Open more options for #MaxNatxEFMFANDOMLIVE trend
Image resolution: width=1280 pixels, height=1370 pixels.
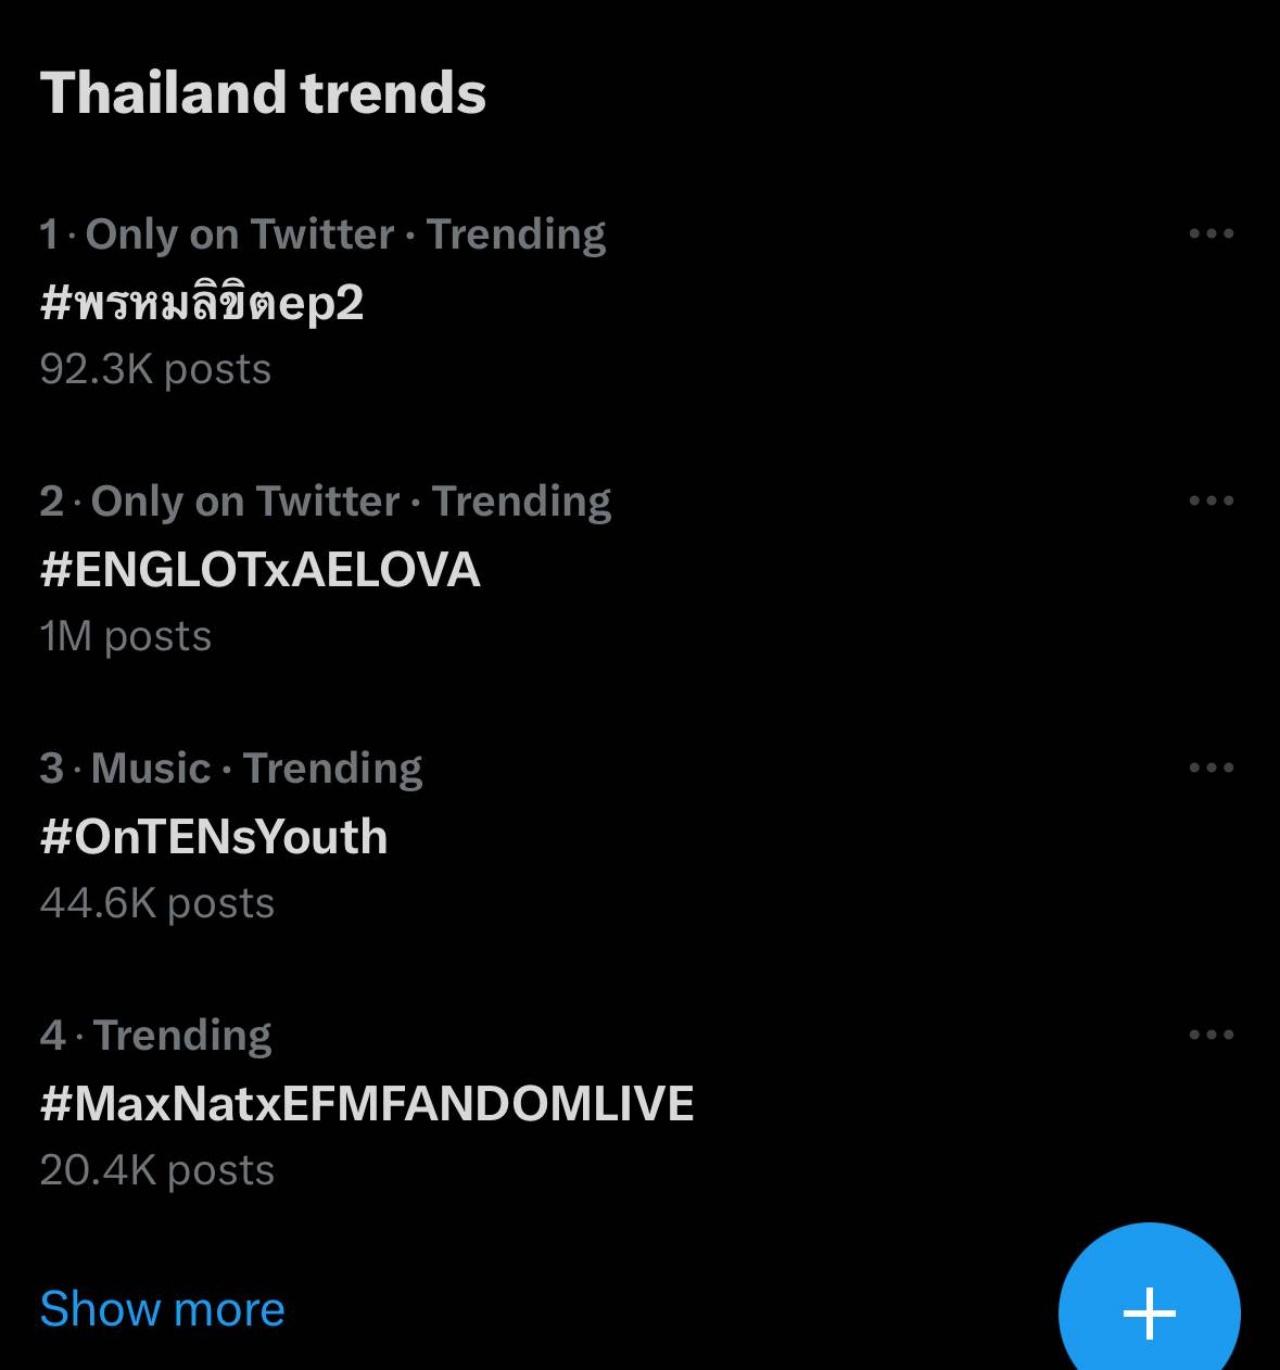[1211, 1035]
